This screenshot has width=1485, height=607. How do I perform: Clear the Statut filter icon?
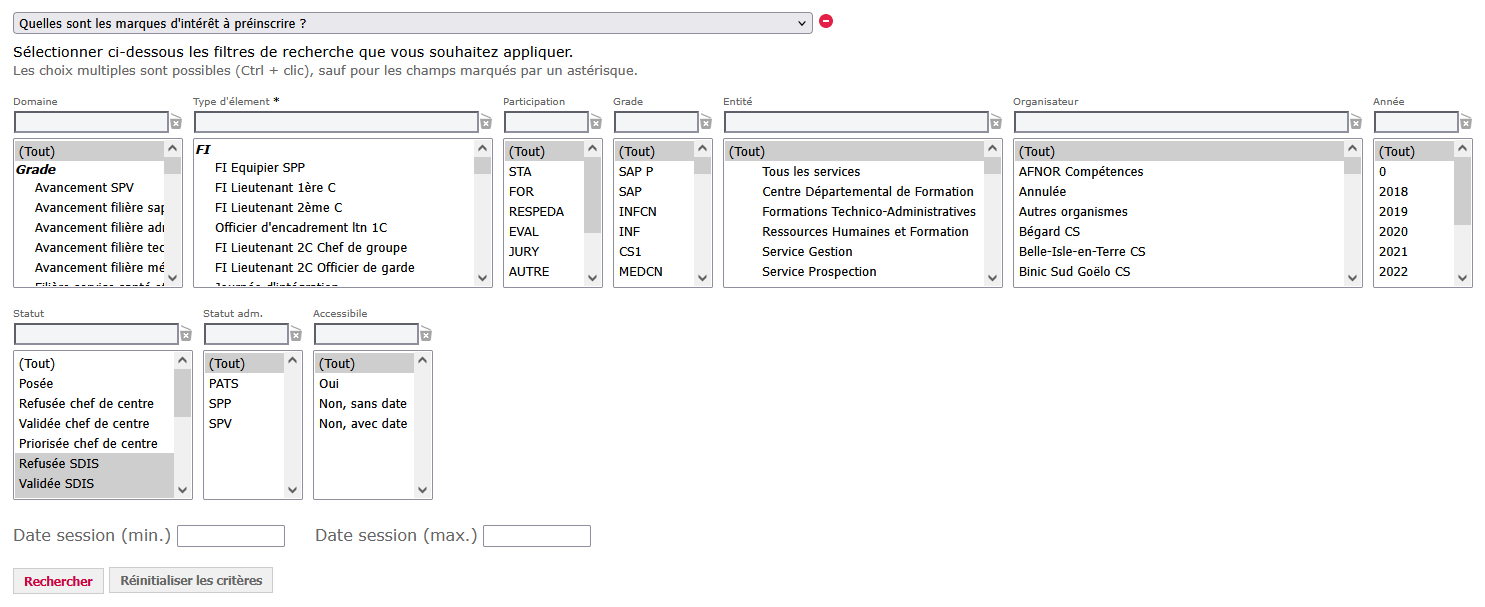pyautogui.click(x=186, y=335)
